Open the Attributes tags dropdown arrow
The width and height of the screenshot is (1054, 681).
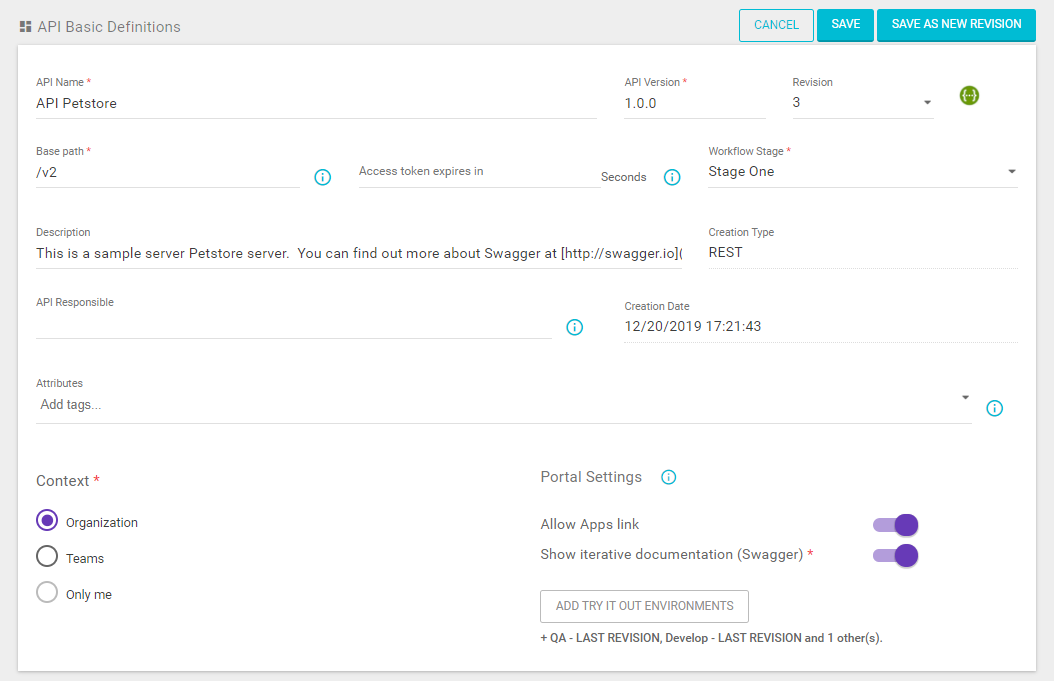pos(965,398)
